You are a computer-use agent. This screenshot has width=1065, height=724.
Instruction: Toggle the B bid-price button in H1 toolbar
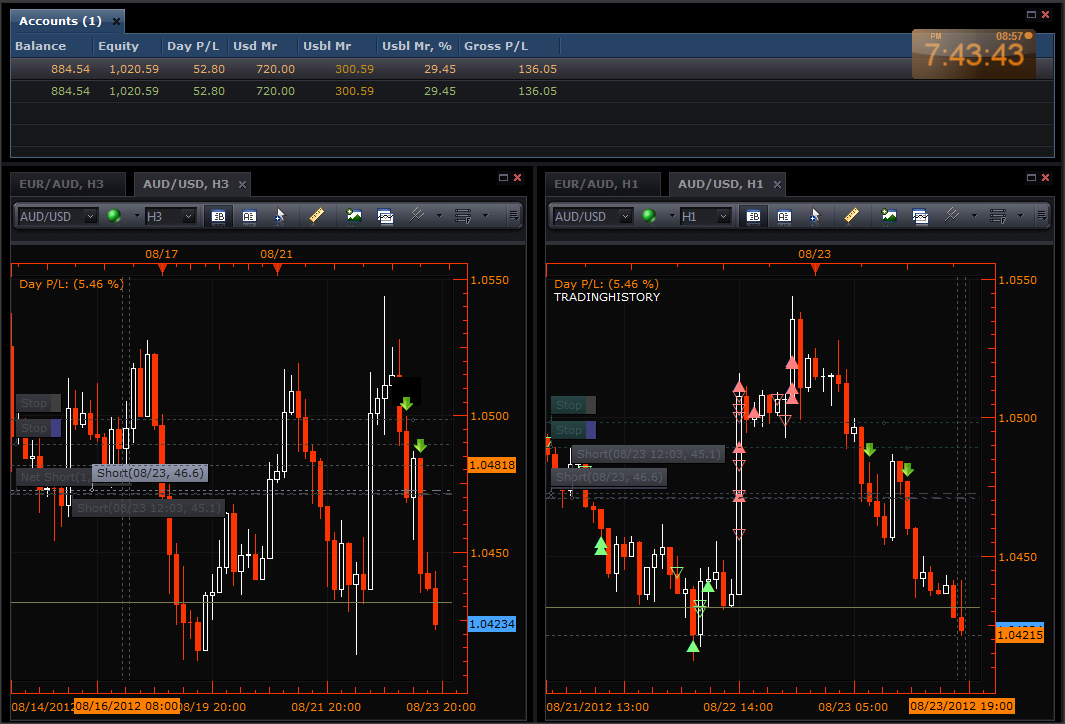[x=753, y=215]
